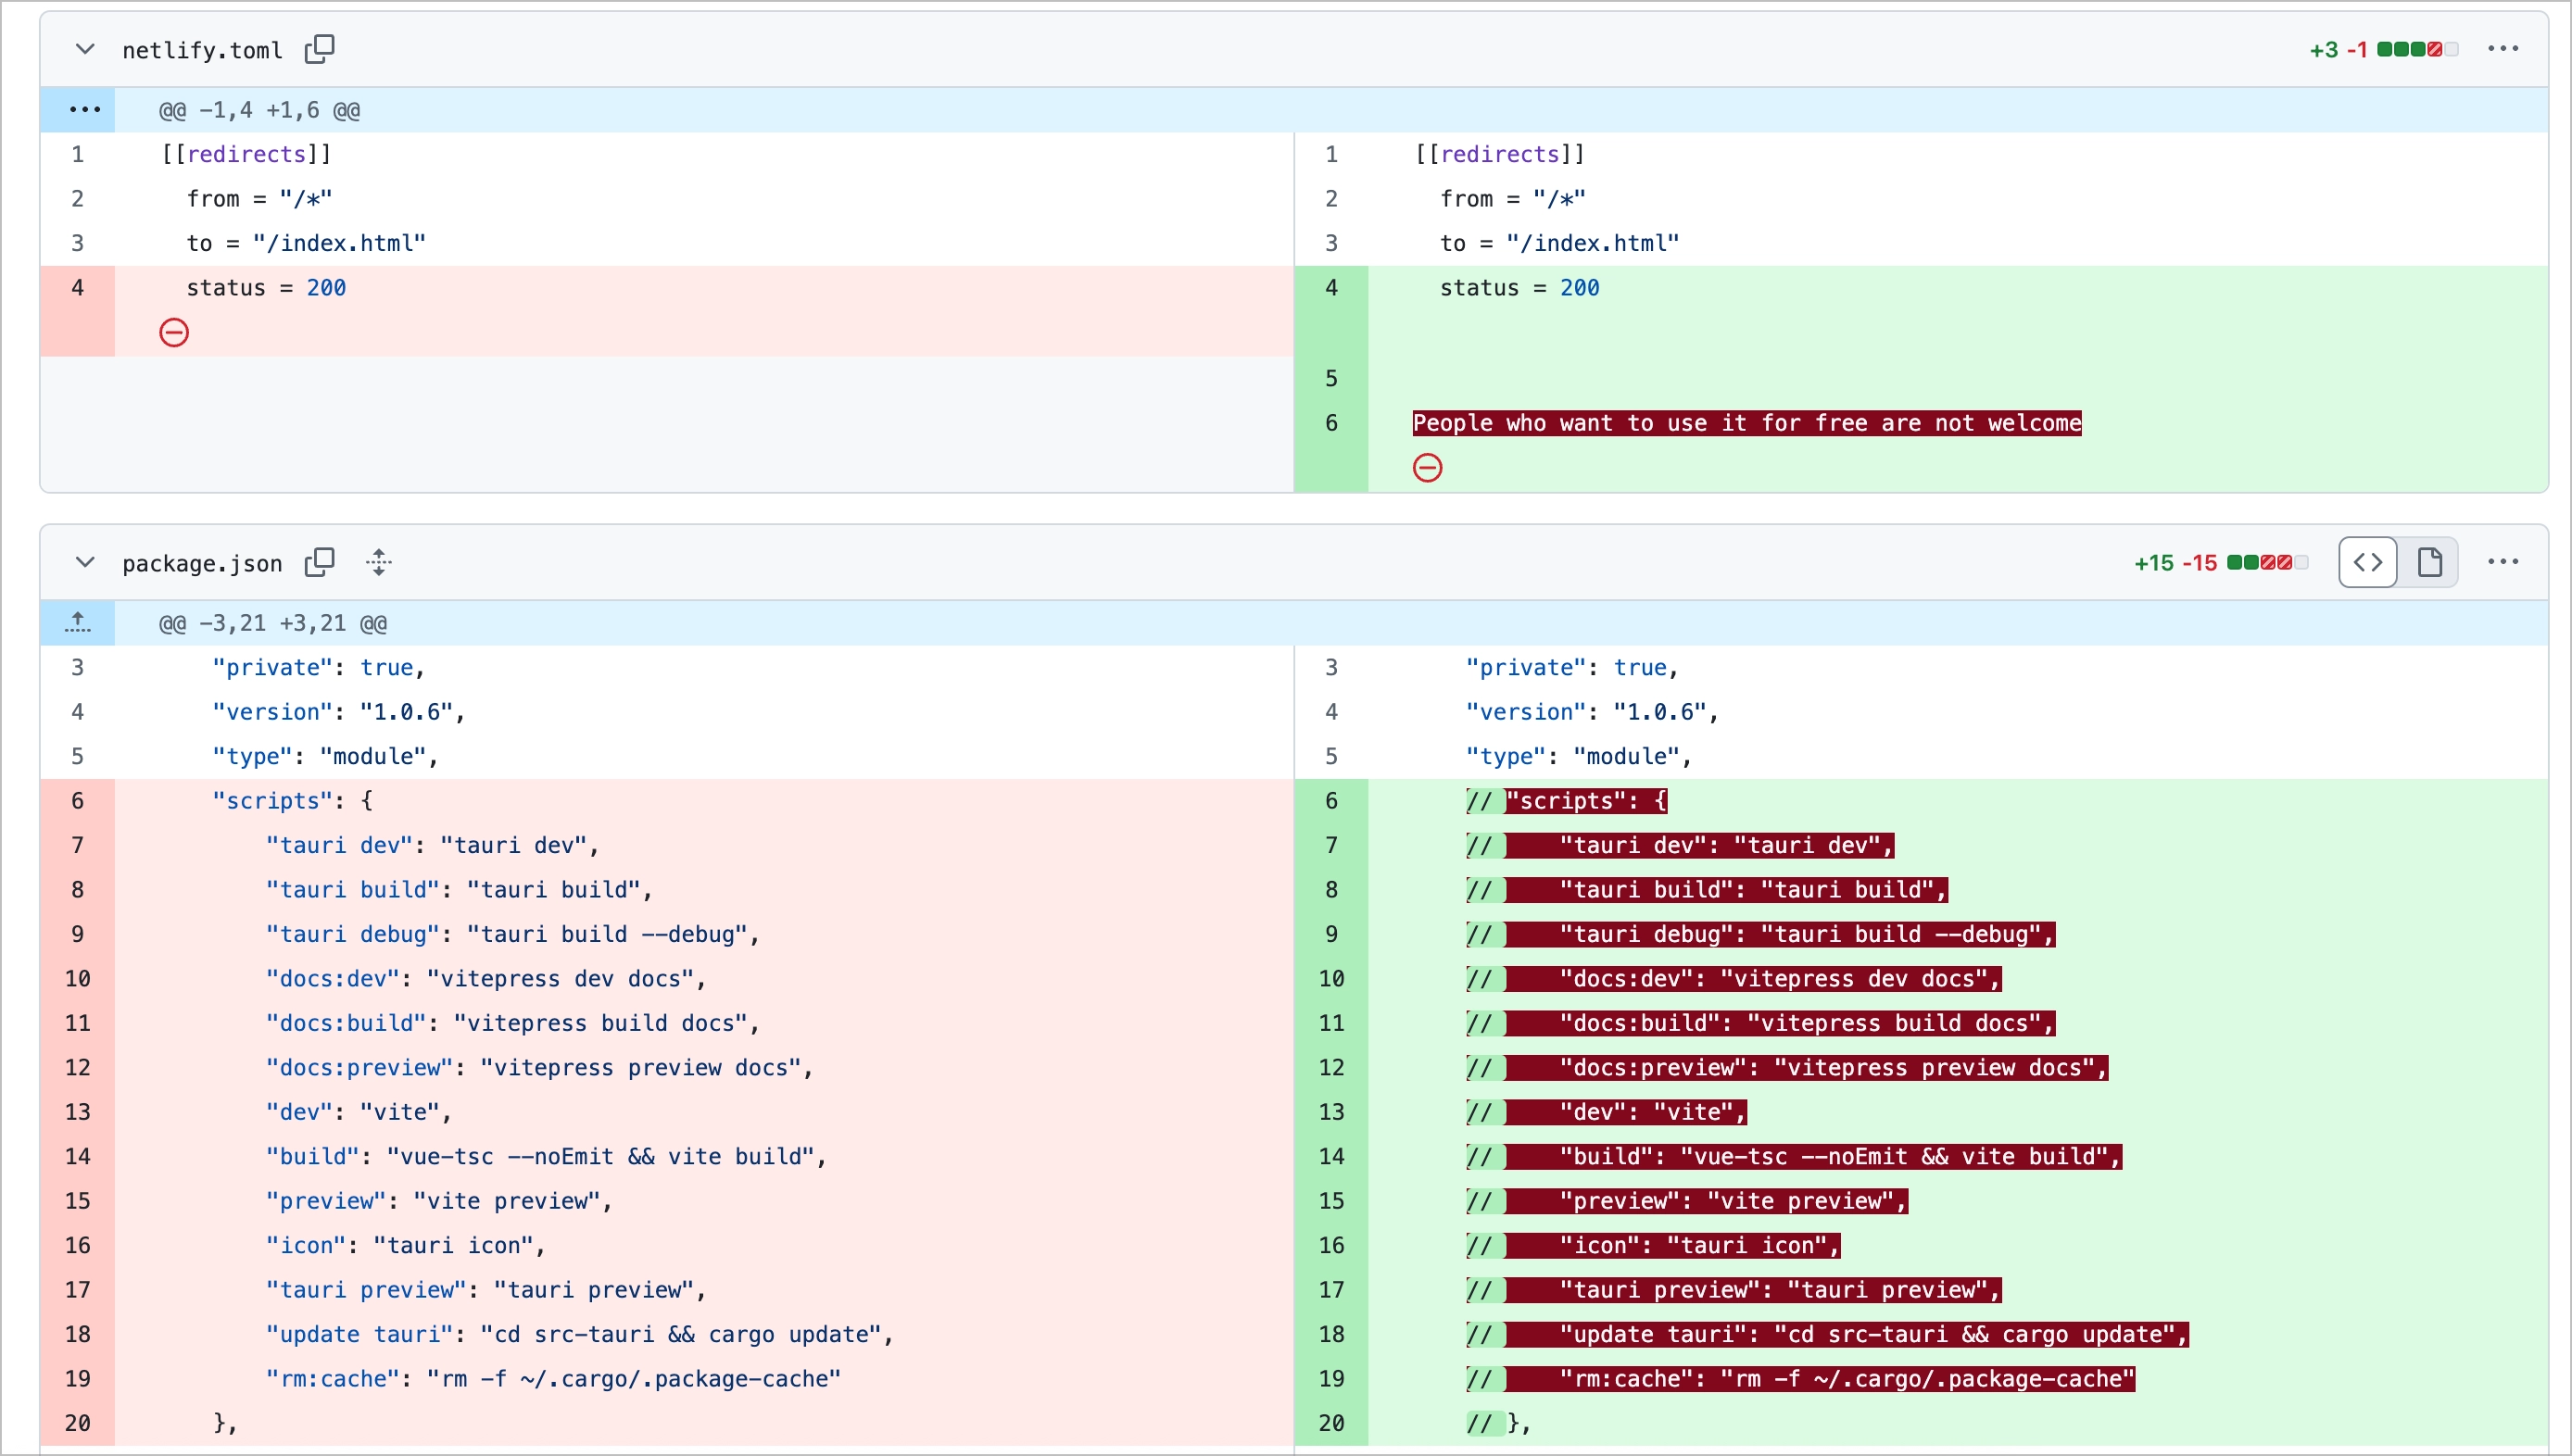Select removed line '"icon": "tauri icon",'

pos(405,1246)
